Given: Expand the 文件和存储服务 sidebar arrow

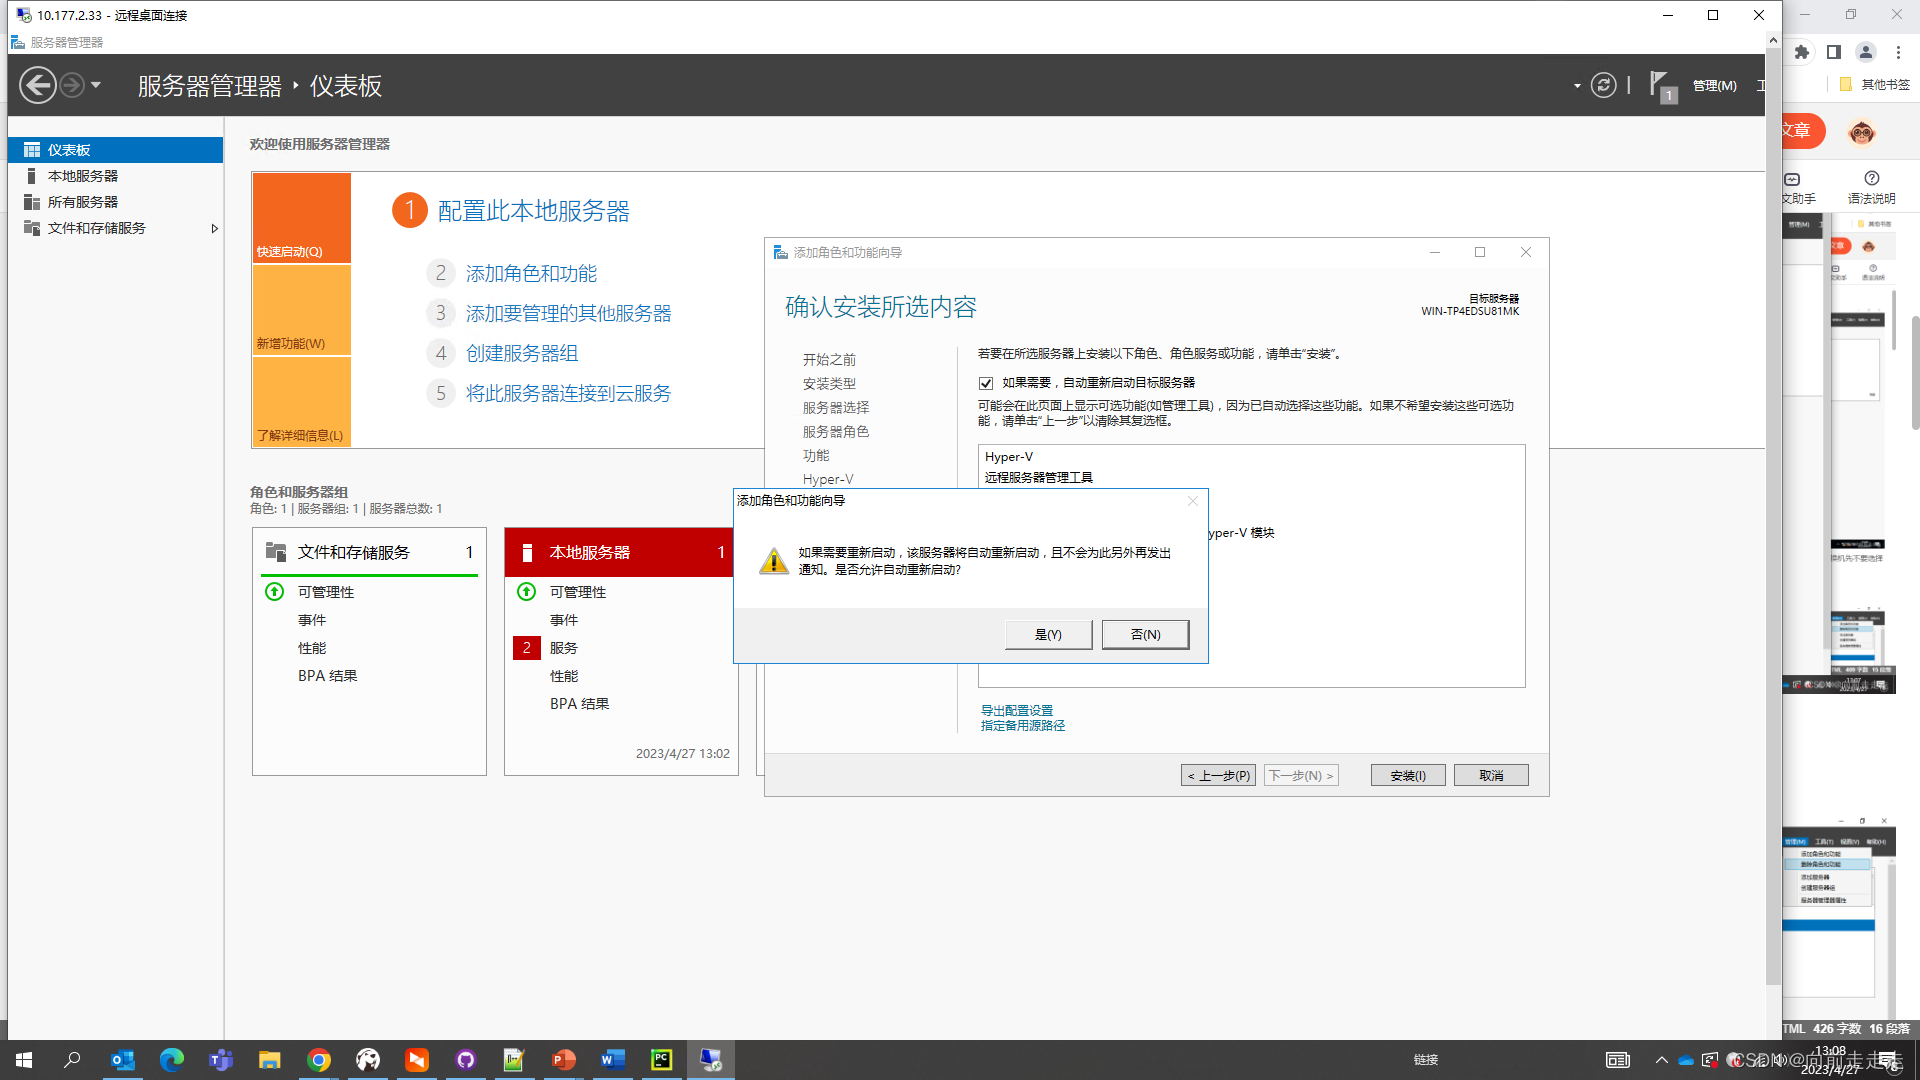Looking at the screenshot, I should (214, 228).
